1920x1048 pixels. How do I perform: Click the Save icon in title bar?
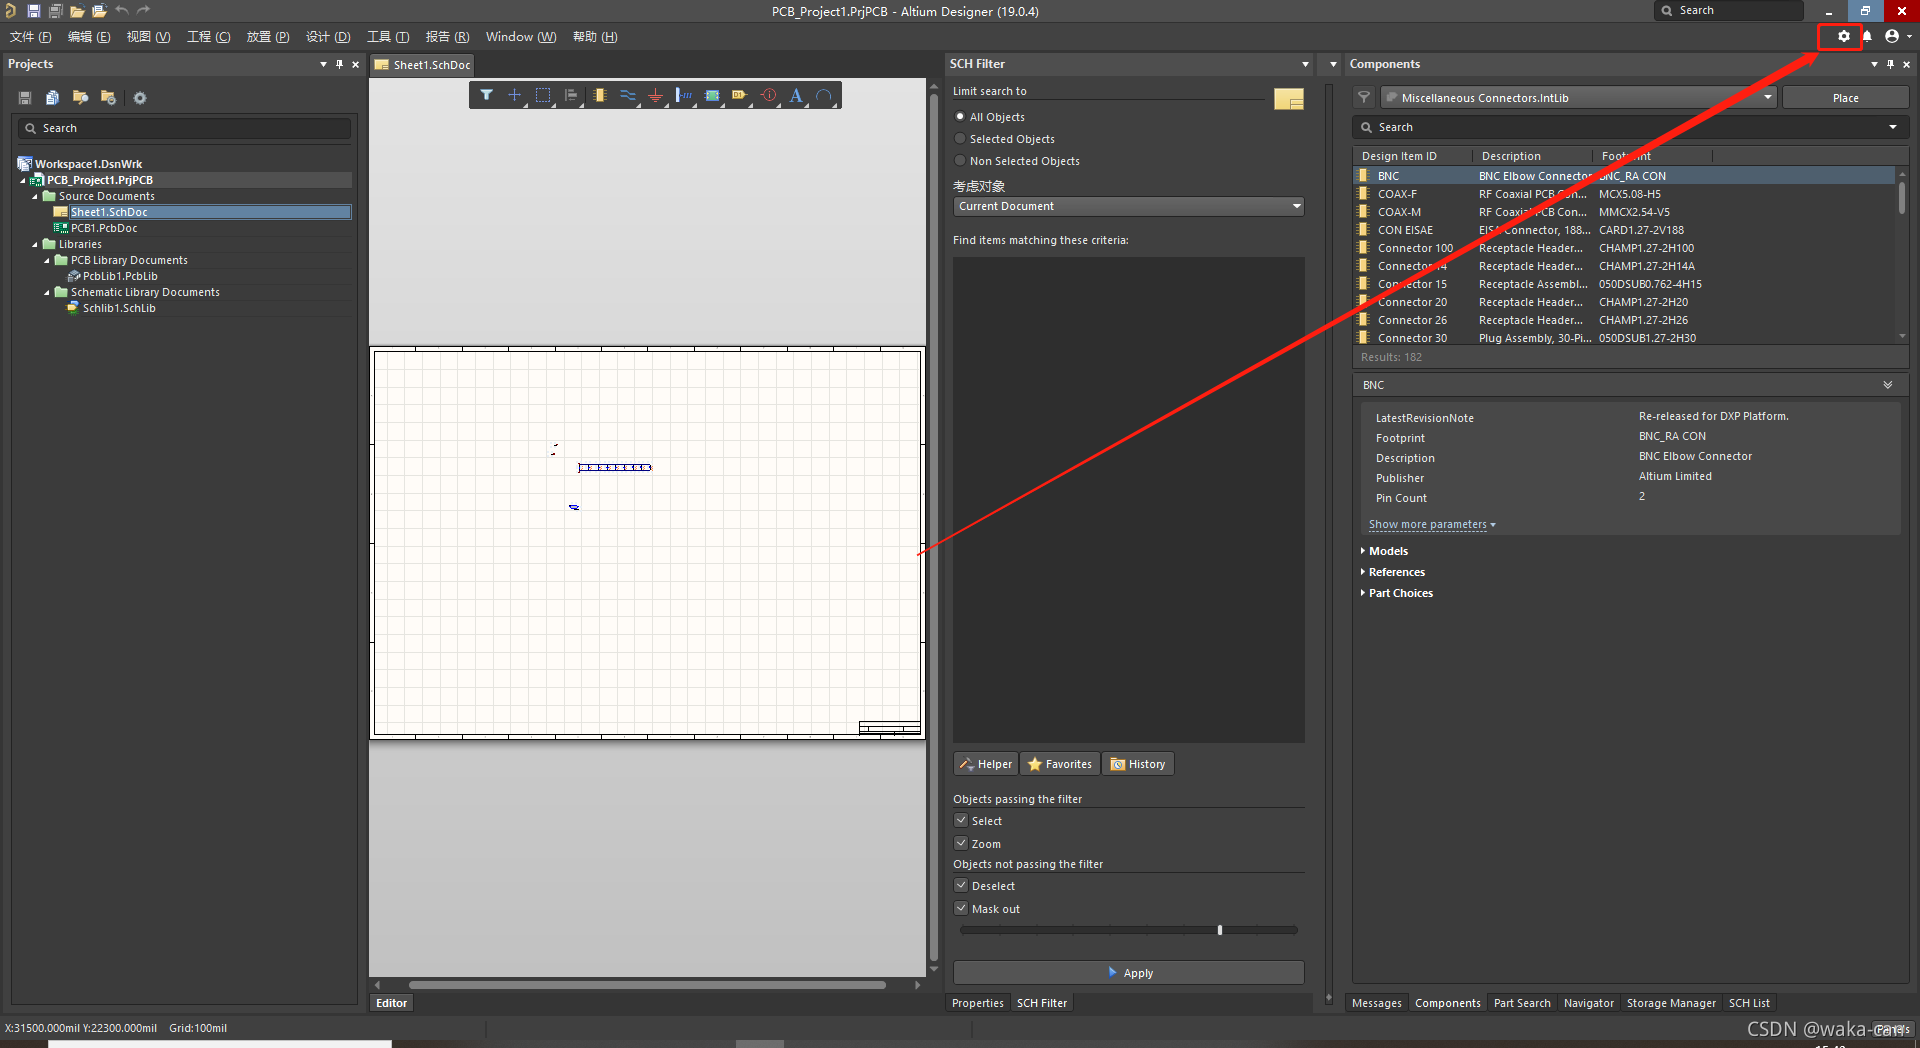click(33, 11)
